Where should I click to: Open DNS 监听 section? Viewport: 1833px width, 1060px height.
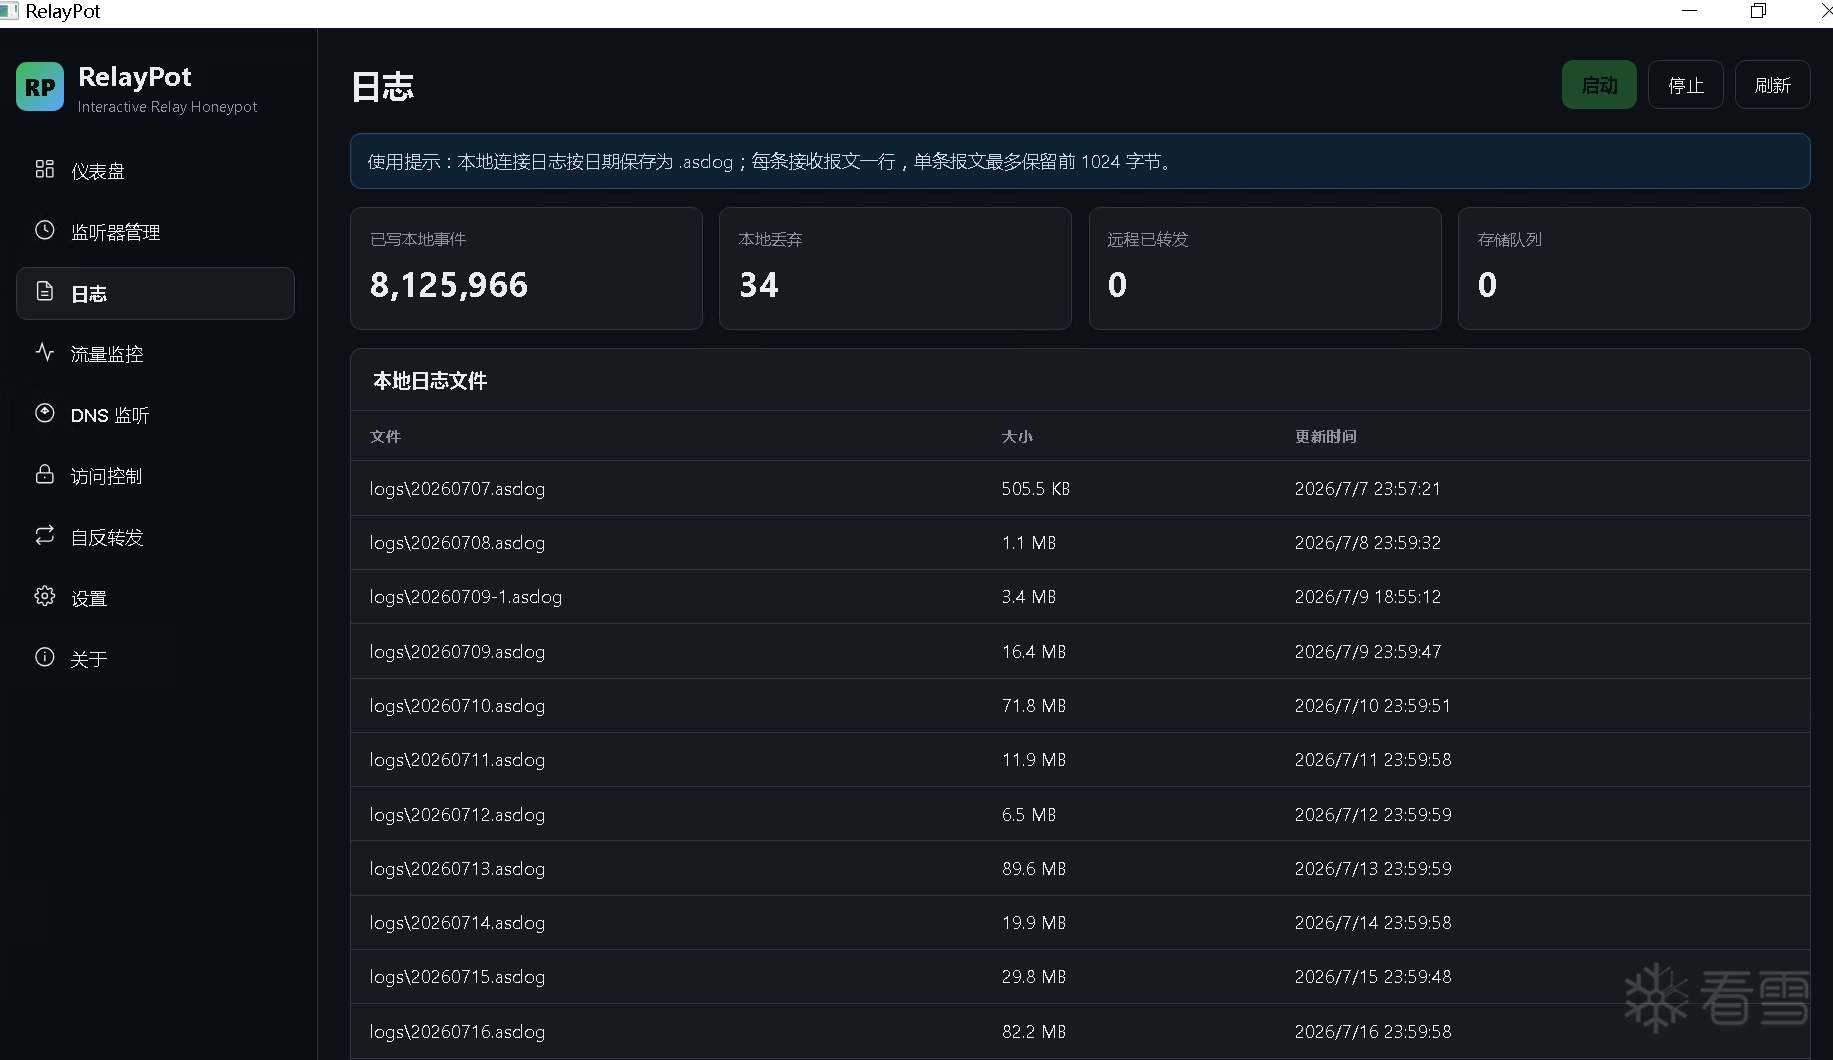coord(155,415)
